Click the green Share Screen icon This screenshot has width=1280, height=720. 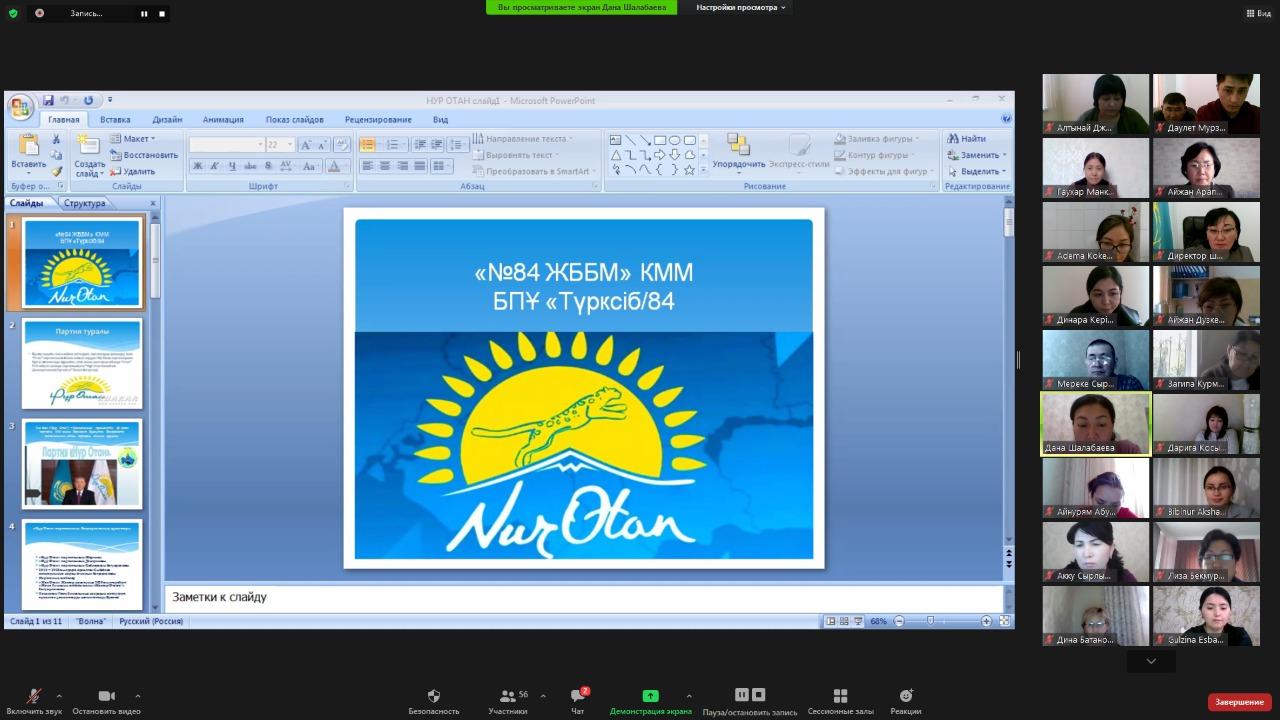pyautogui.click(x=650, y=696)
